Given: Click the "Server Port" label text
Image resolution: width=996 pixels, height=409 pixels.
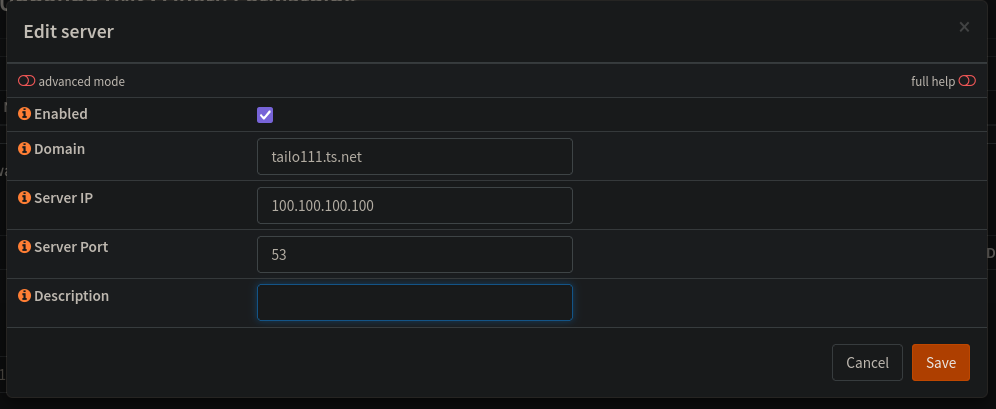Looking at the screenshot, I should 70,247.
